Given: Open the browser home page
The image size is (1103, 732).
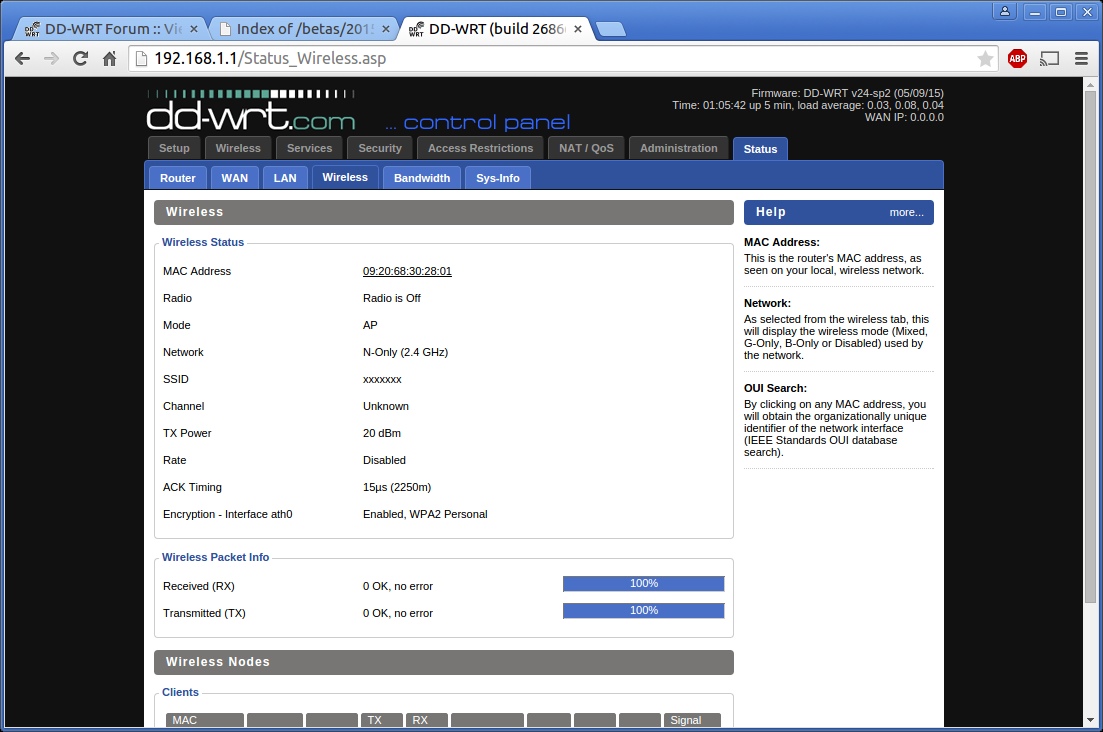Looking at the screenshot, I should click(109, 58).
